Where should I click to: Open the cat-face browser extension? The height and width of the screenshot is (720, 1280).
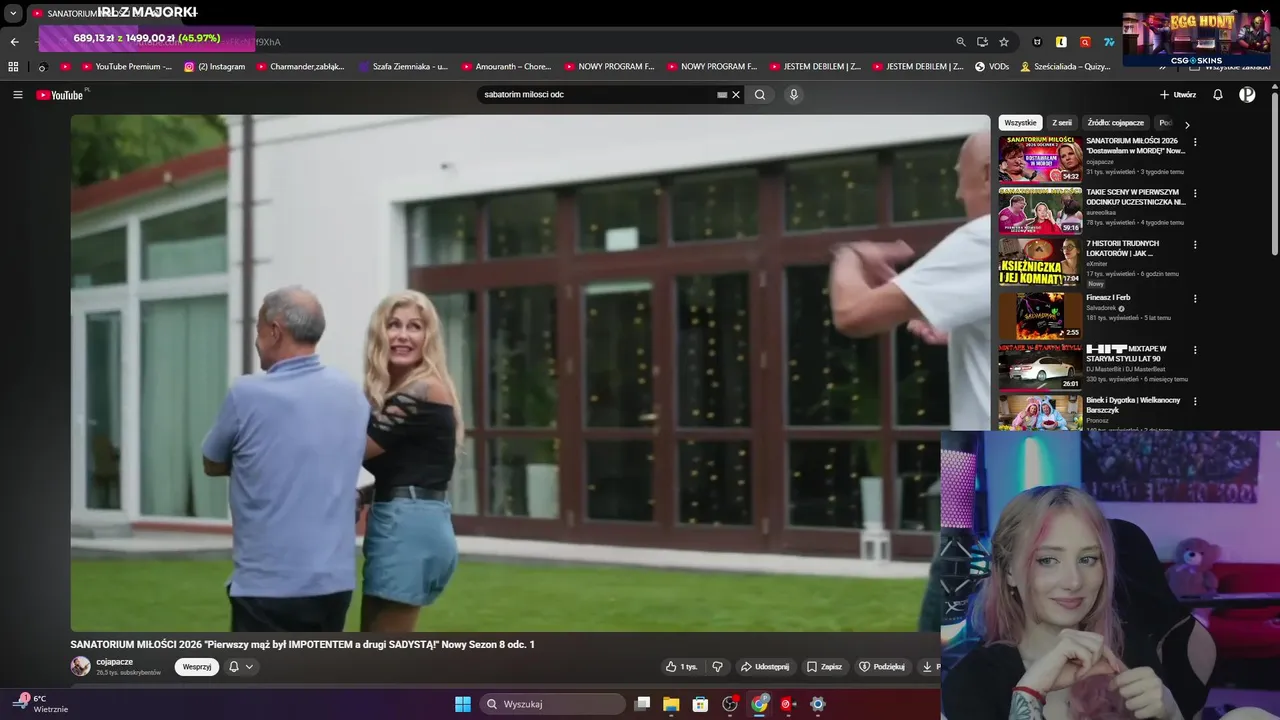(1037, 42)
